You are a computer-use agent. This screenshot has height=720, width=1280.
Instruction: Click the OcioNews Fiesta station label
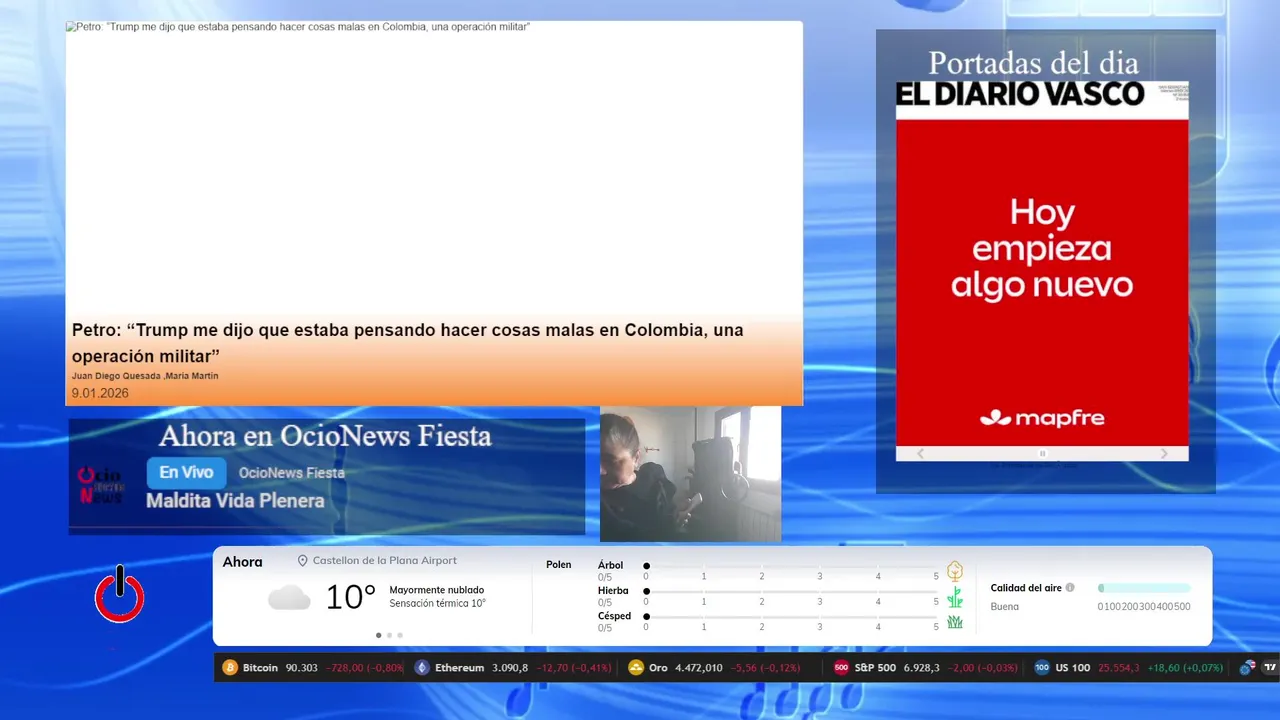tap(292, 473)
